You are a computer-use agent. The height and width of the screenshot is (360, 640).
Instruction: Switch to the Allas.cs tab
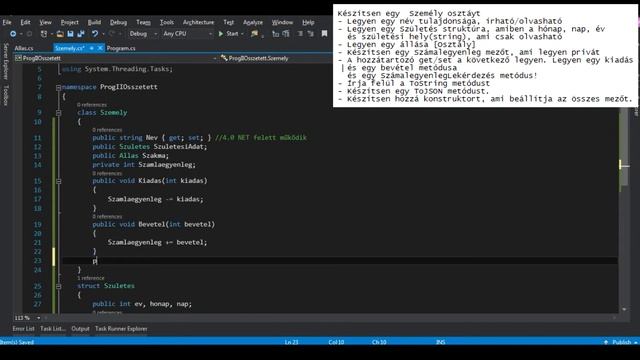point(24,48)
